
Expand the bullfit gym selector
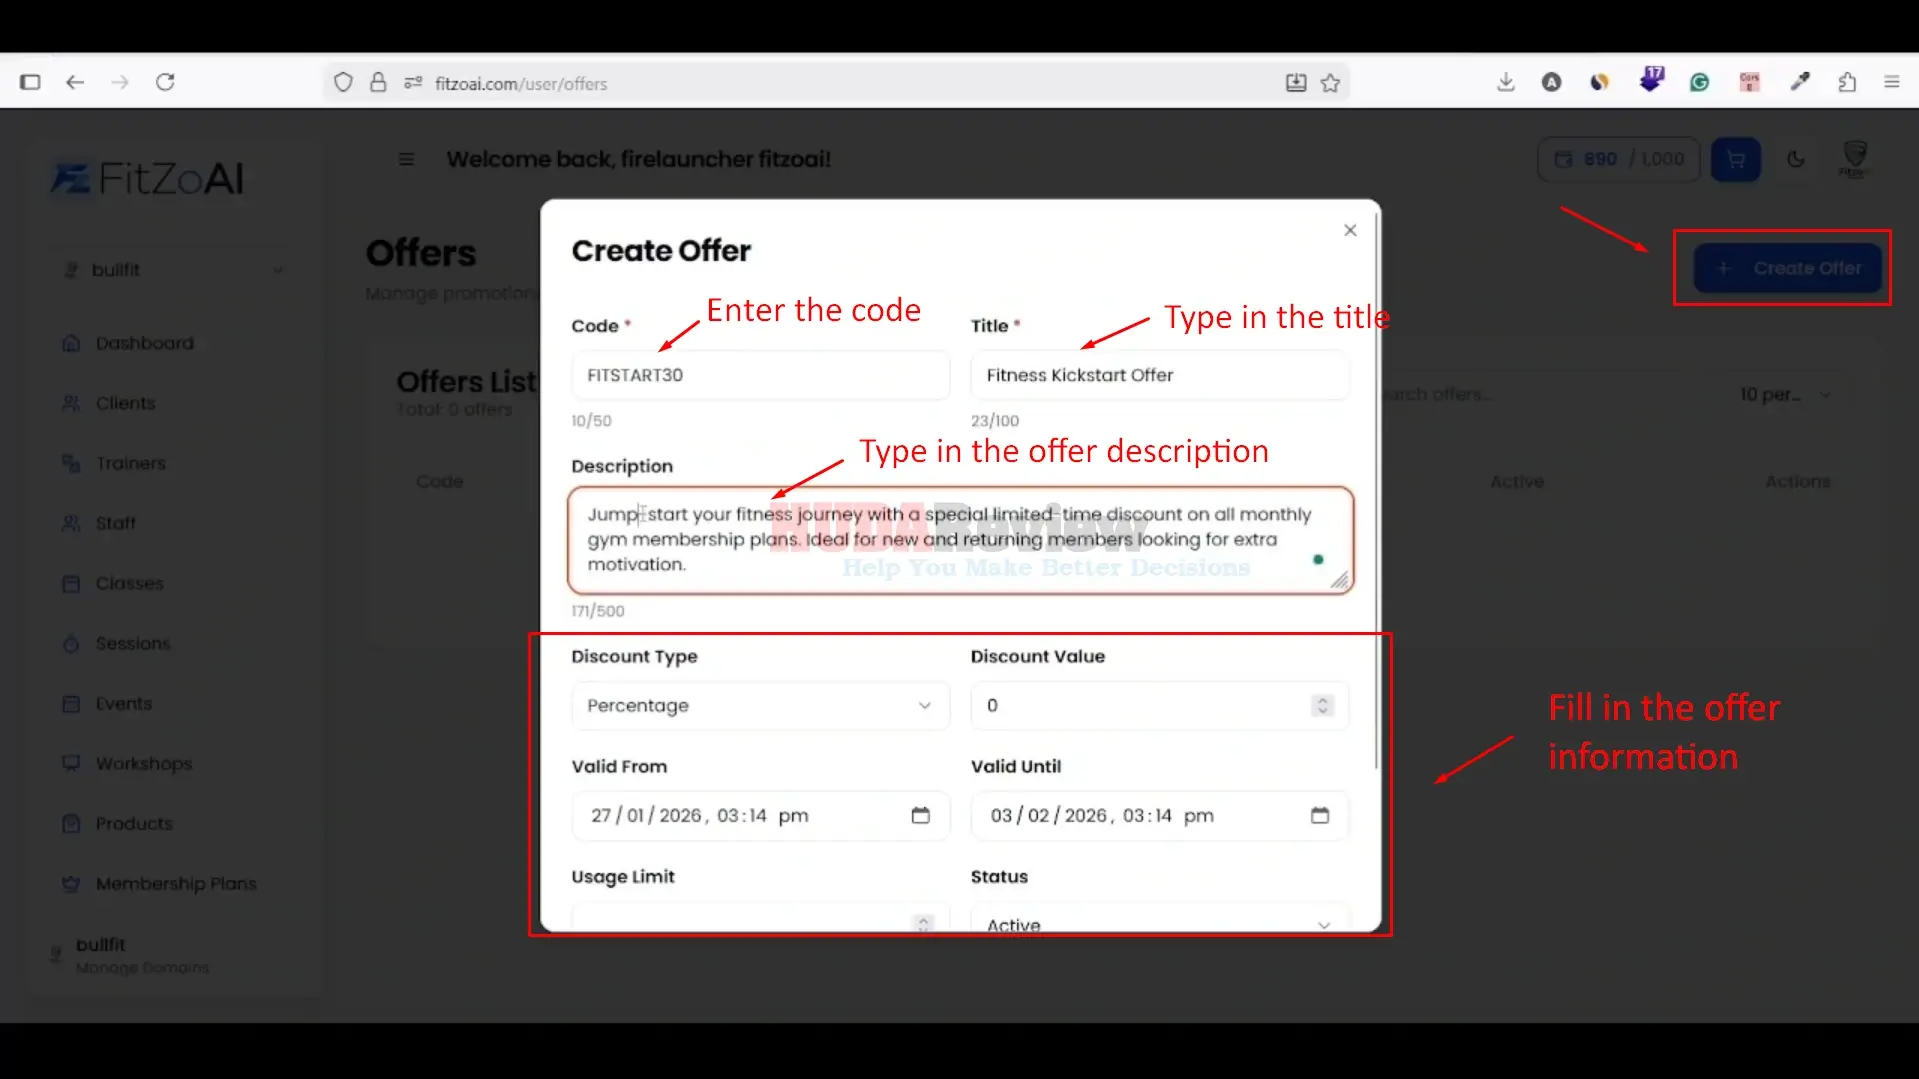(x=172, y=270)
